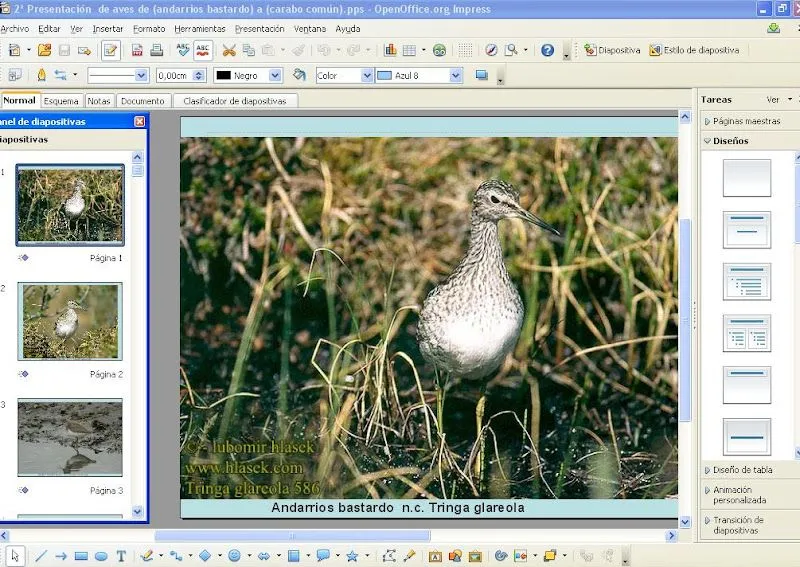Choose the two-column content layout
The image size is (800, 567).
(x=746, y=333)
